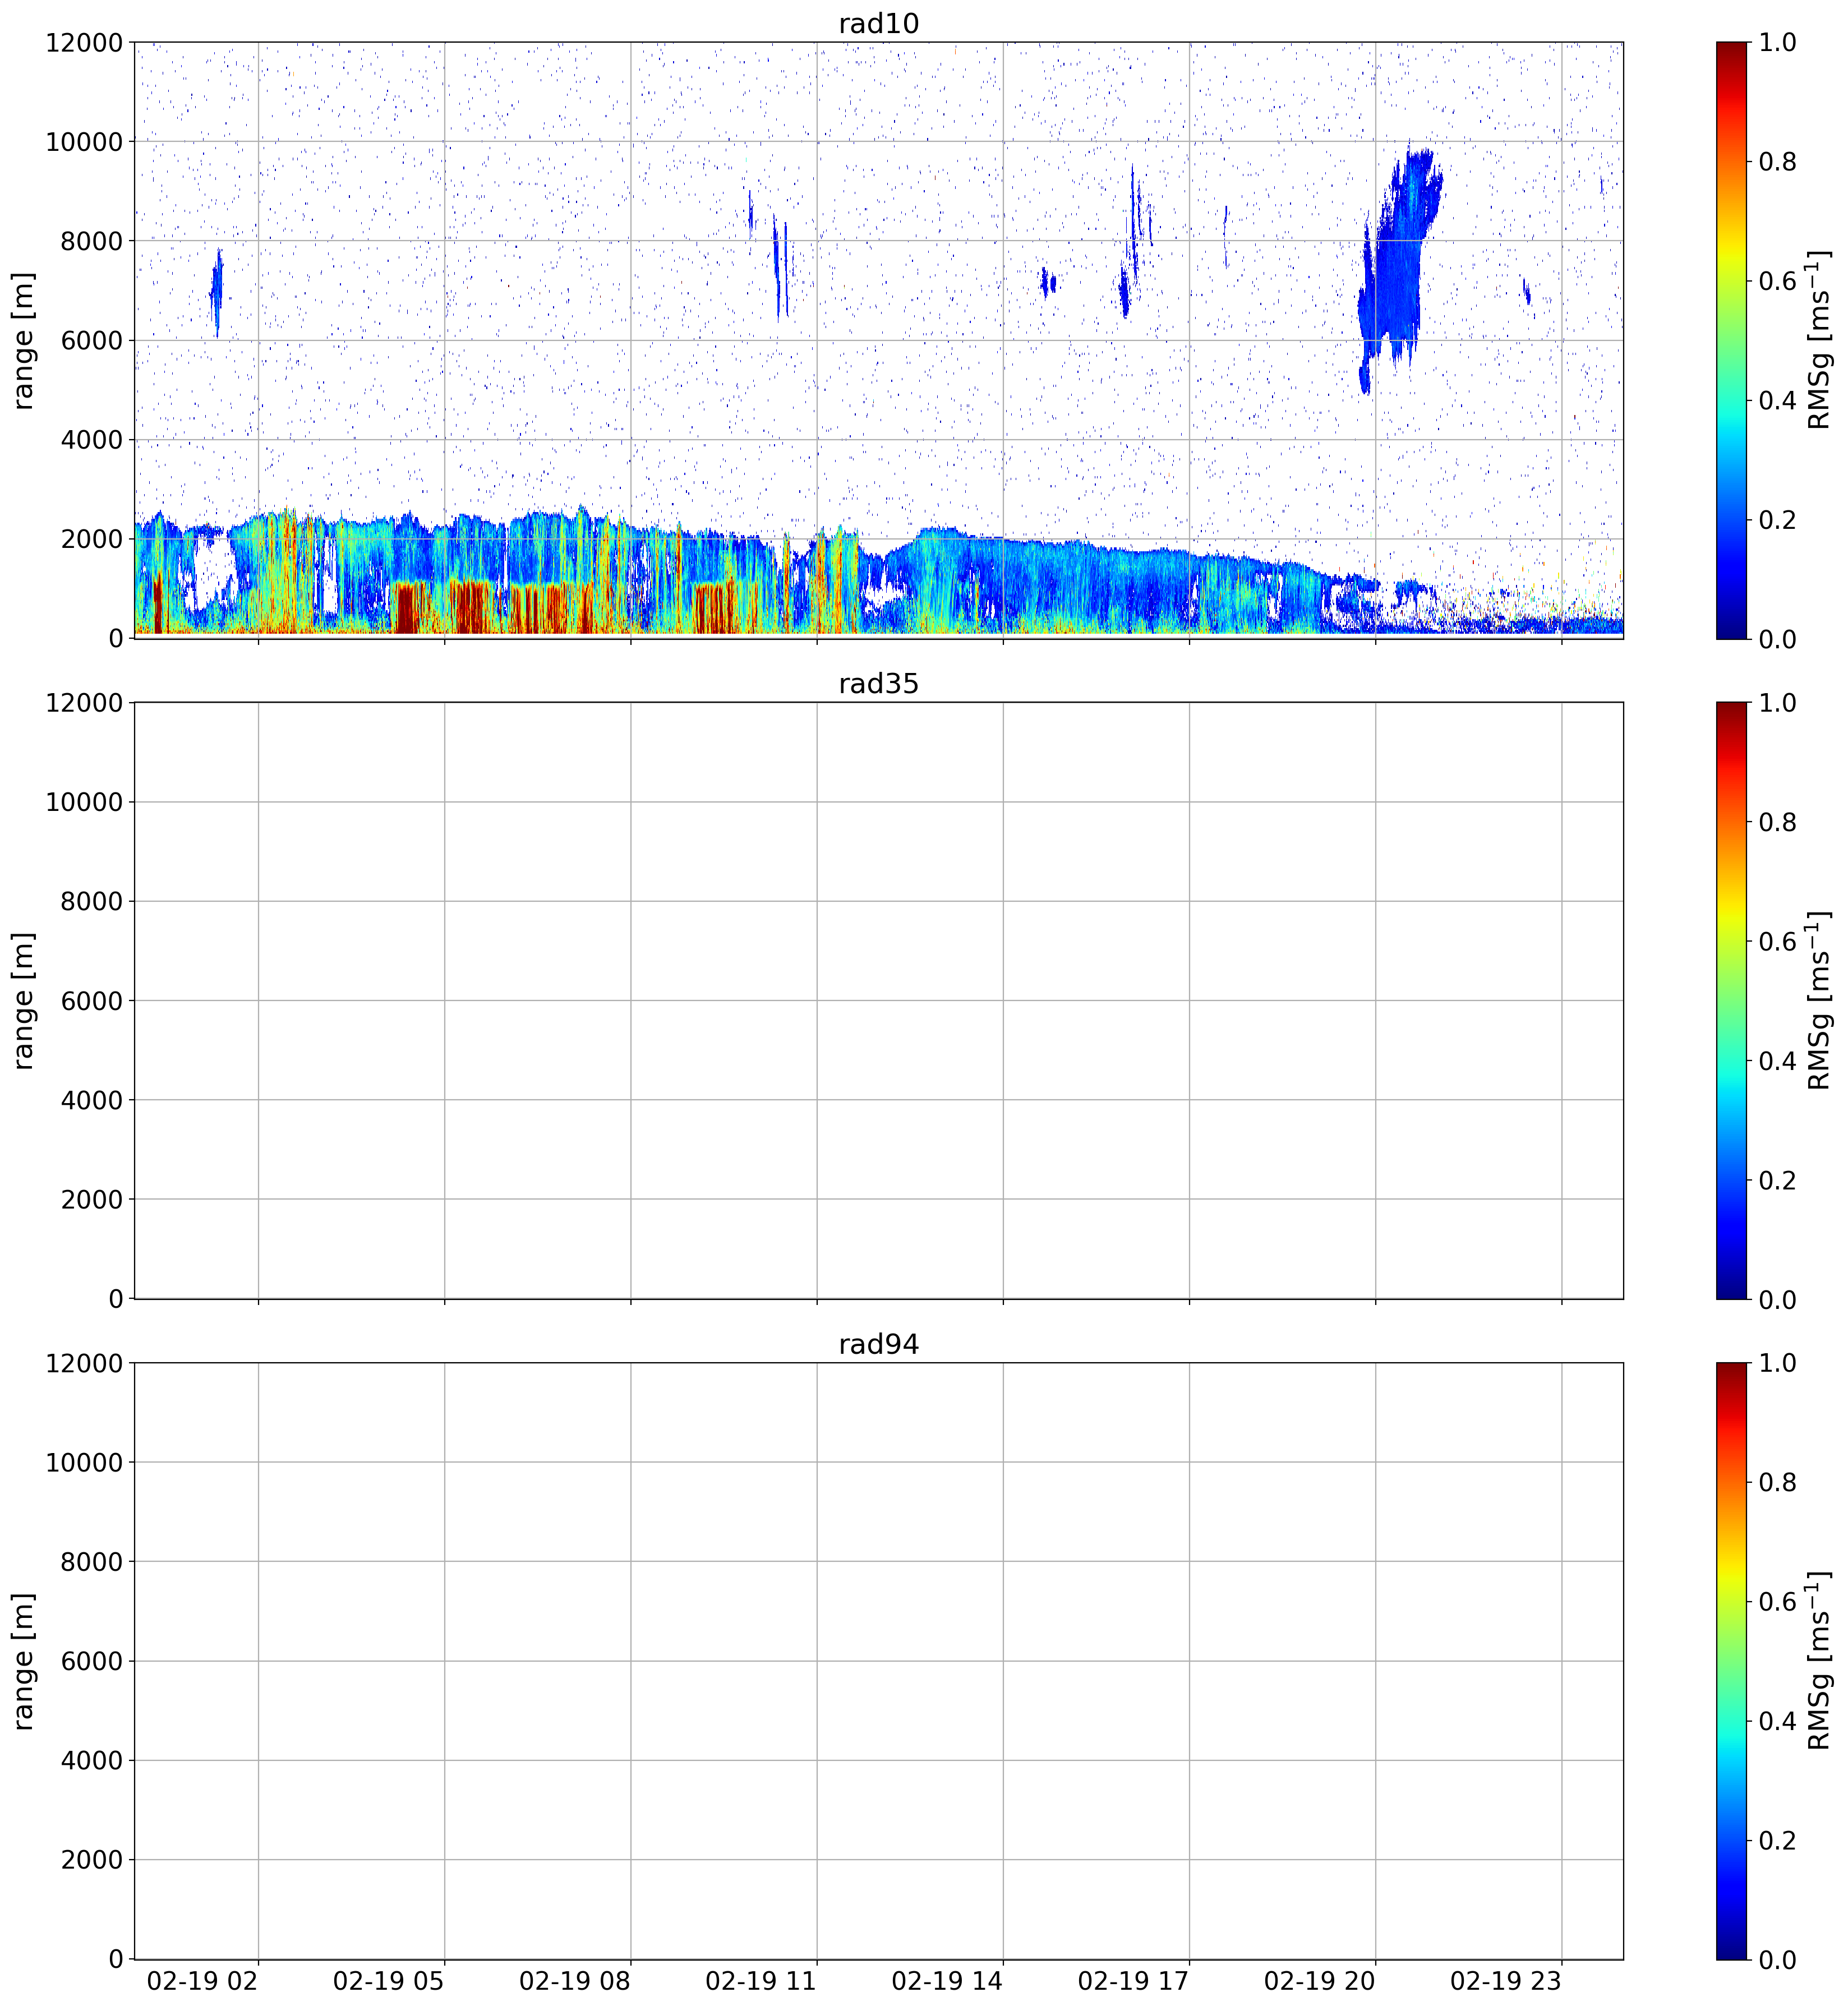Screen dimensions: 1848x2006
Task: Select the rad94 panel colorbar
Action: pos(1731,1660)
